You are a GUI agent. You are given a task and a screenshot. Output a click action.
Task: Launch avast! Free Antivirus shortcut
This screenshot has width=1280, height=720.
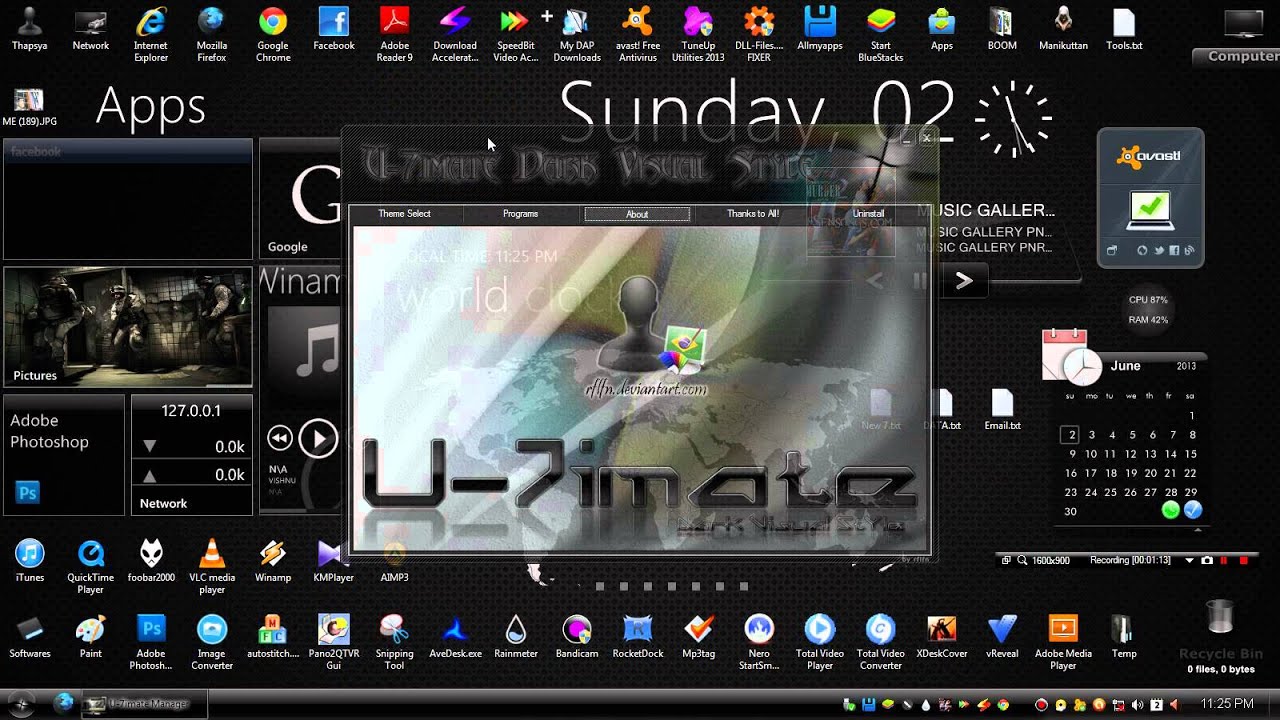point(638,34)
